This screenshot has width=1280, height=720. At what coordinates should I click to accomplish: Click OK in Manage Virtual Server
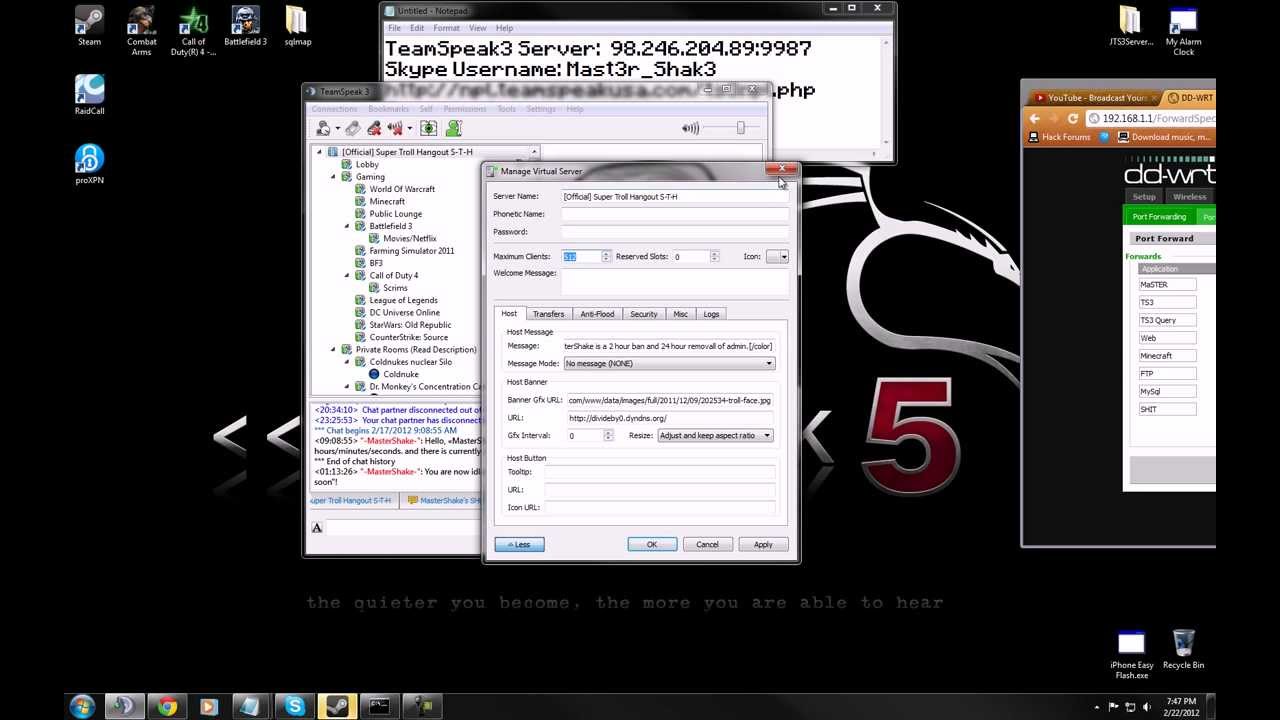[x=652, y=544]
